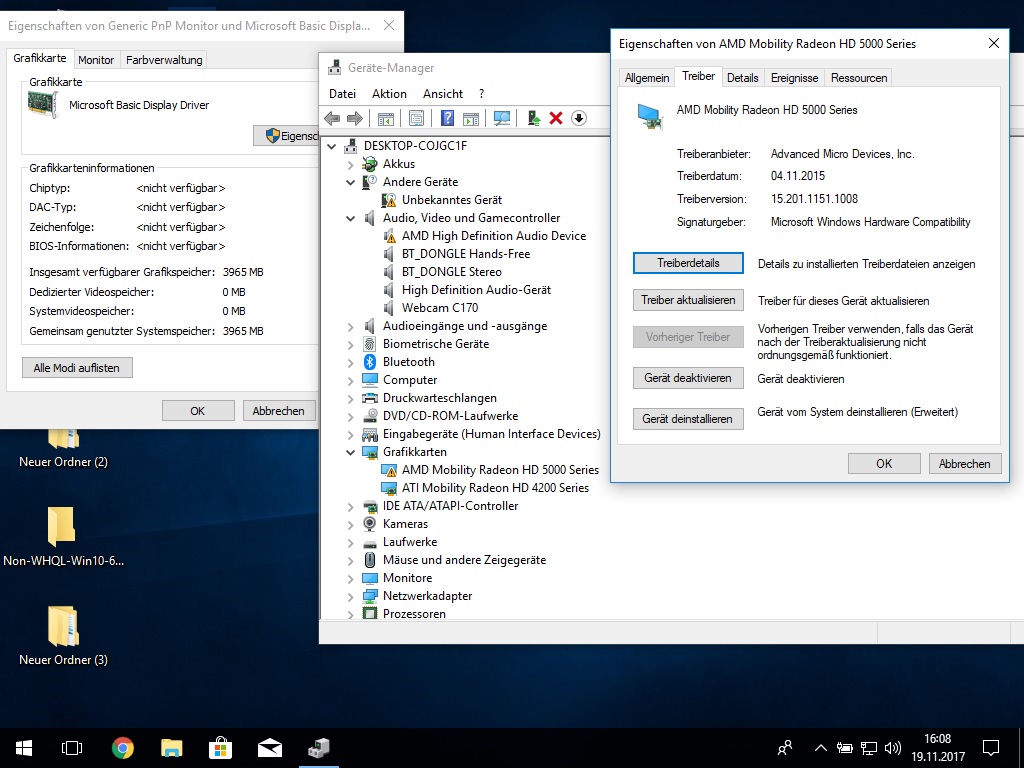Click Abbrechen in AMD Radeon properties dialog
Image resolution: width=1024 pixels, height=768 pixels.
pos(965,464)
